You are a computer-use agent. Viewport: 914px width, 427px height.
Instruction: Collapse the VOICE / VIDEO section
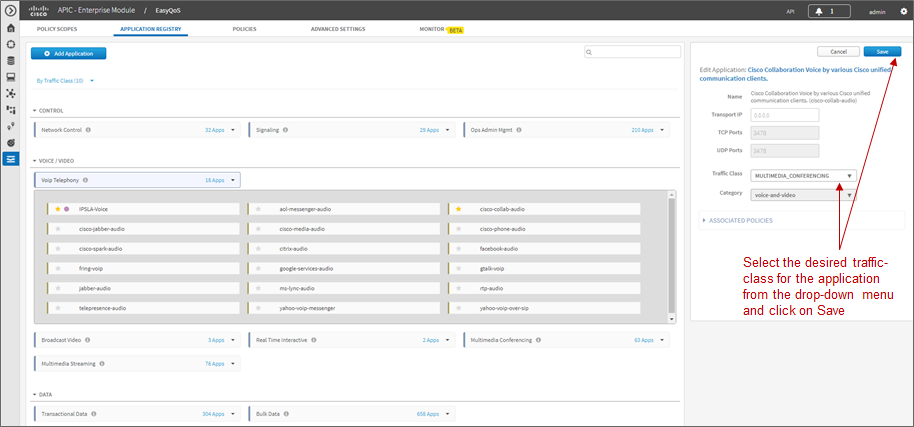click(x=34, y=161)
